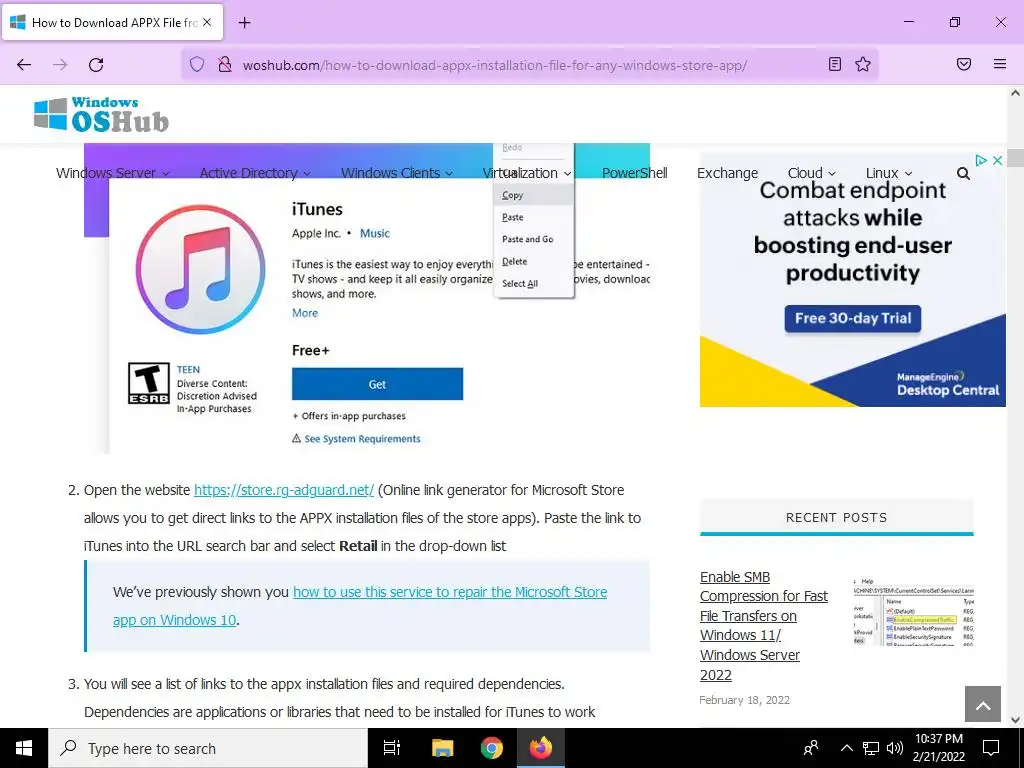Open the Firefox hamburger application menu

pyautogui.click(x=1000, y=64)
